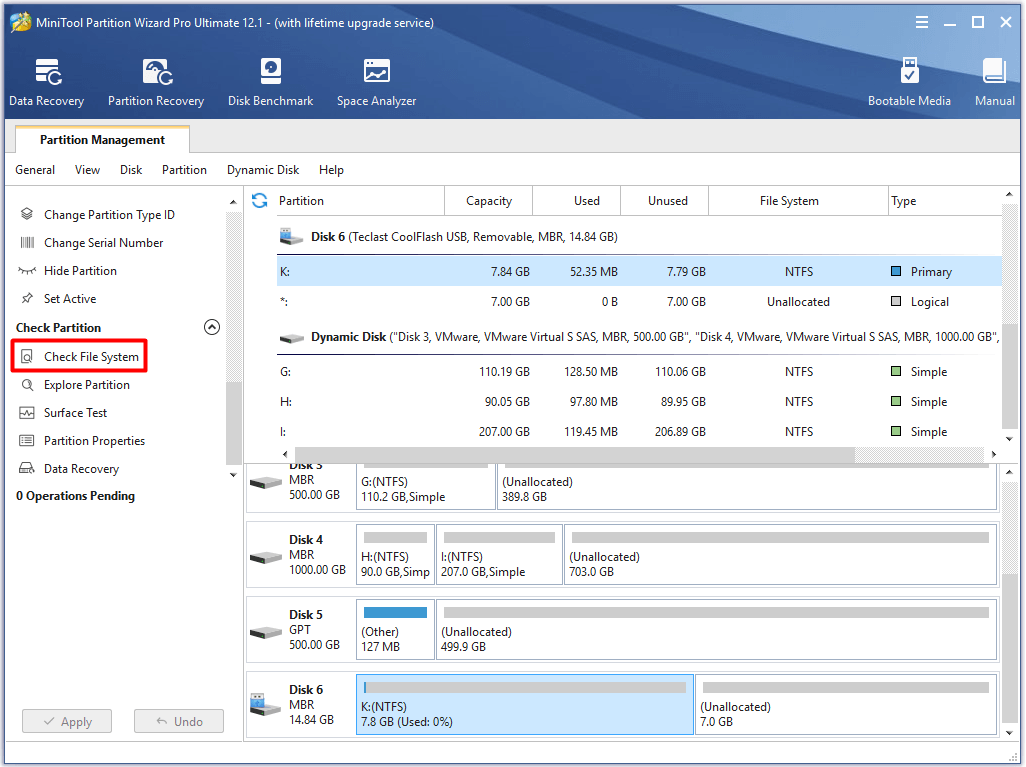This screenshot has height=767, width=1026.
Task: Click the Explore Partition magnifier icon
Action: point(27,385)
